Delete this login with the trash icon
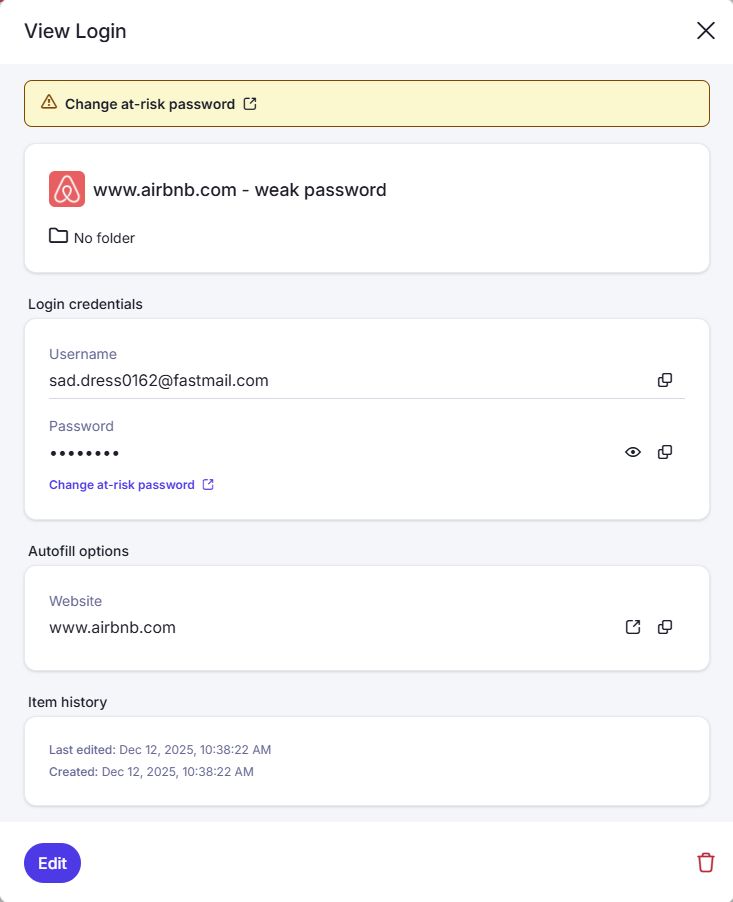 click(706, 862)
